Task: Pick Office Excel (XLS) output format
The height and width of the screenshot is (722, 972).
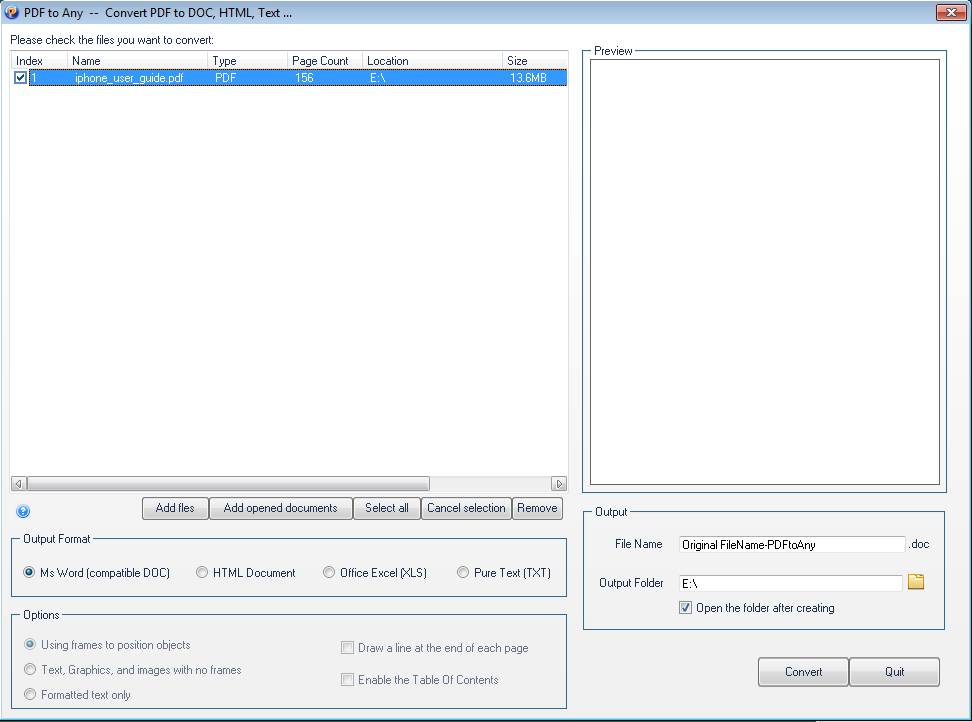Action: coord(328,572)
